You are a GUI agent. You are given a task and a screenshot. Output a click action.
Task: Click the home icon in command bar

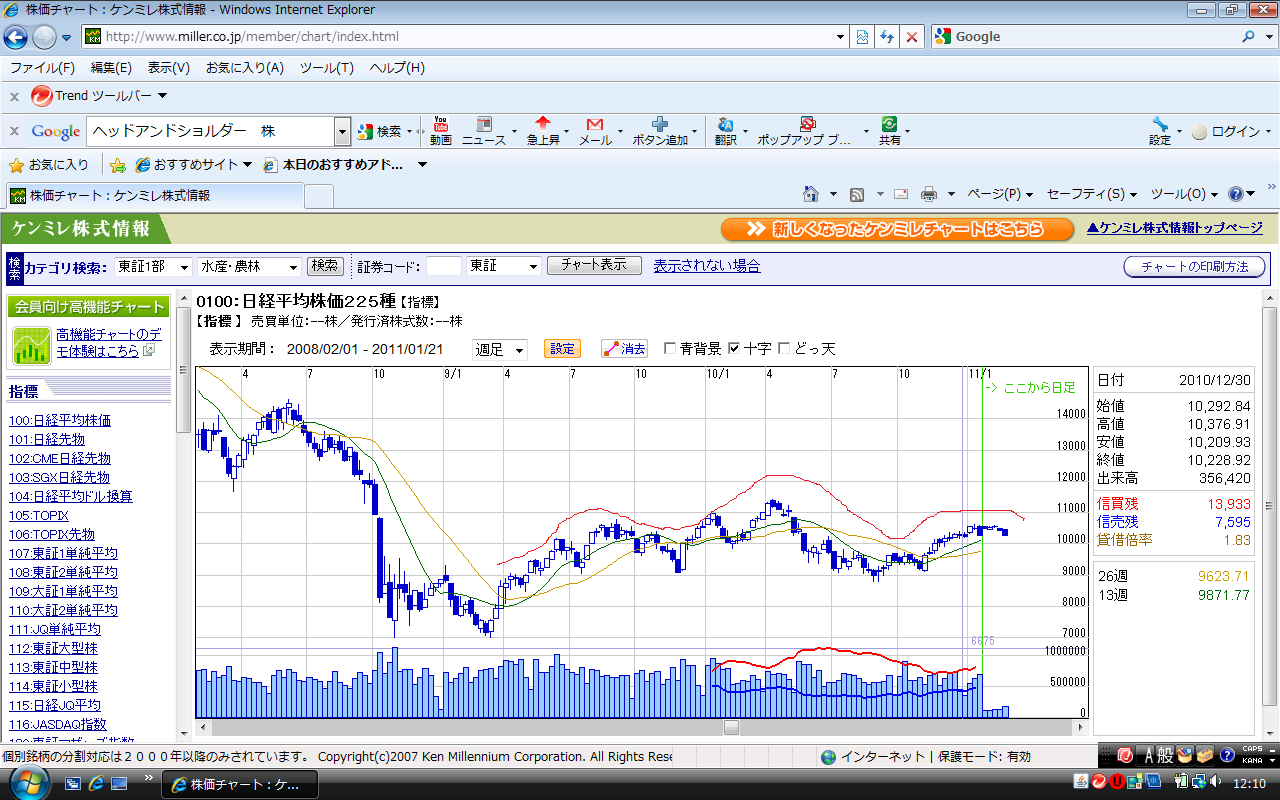pyautogui.click(x=813, y=194)
